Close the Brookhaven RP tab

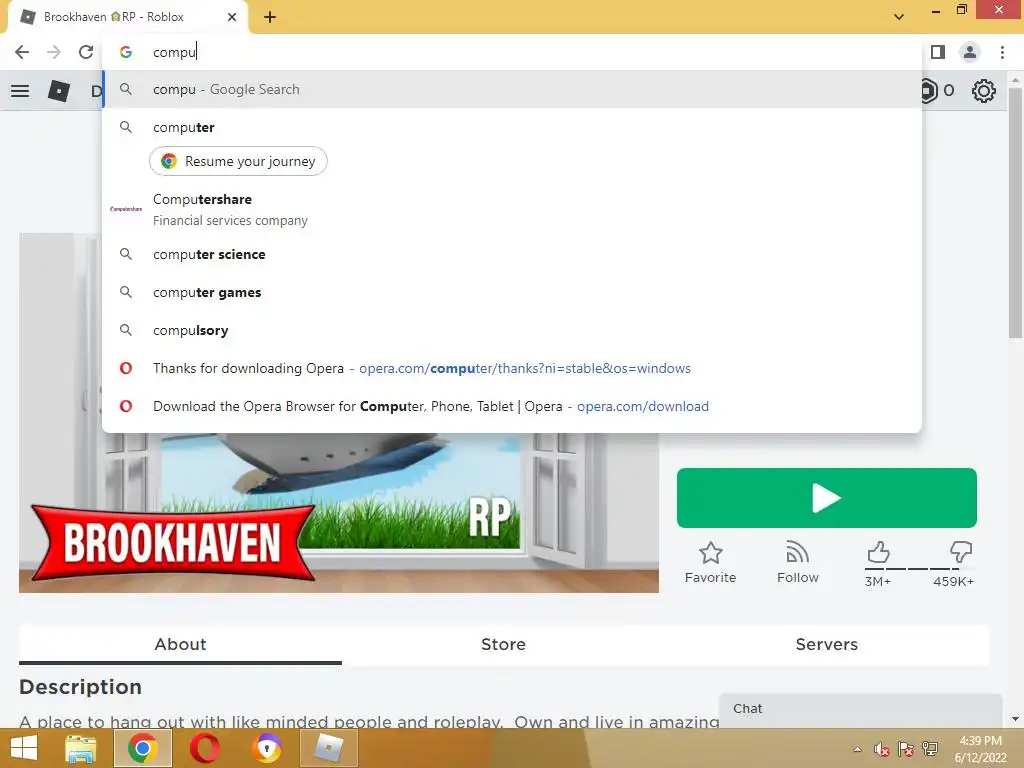[x=232, y=17]
